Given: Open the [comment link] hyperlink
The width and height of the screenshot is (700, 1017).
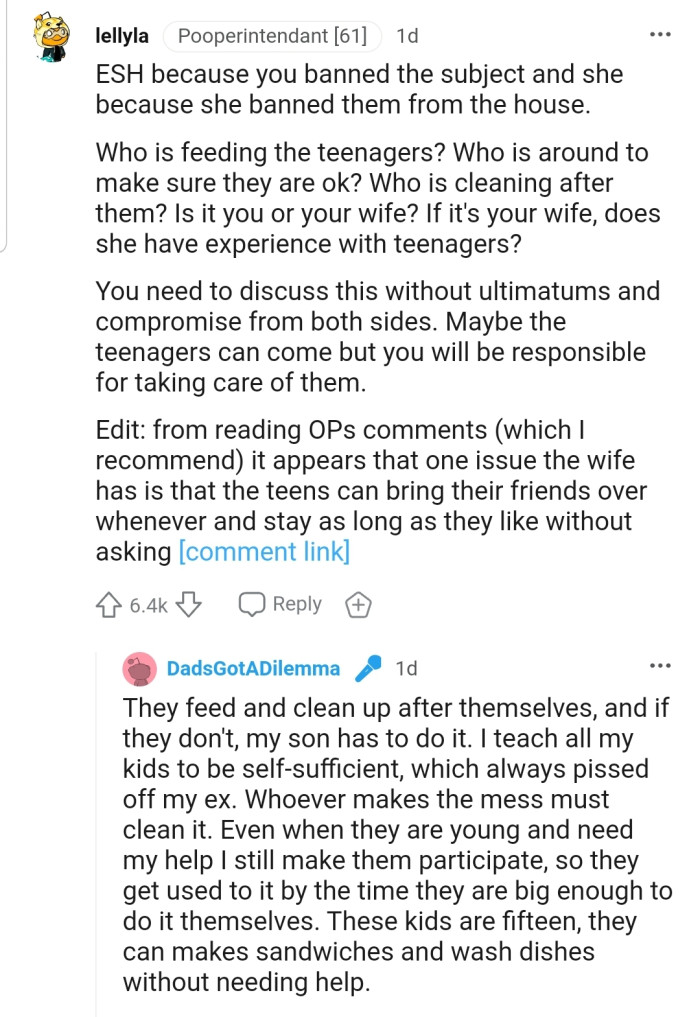Looking at the screenshot, I should coord(264,551).
